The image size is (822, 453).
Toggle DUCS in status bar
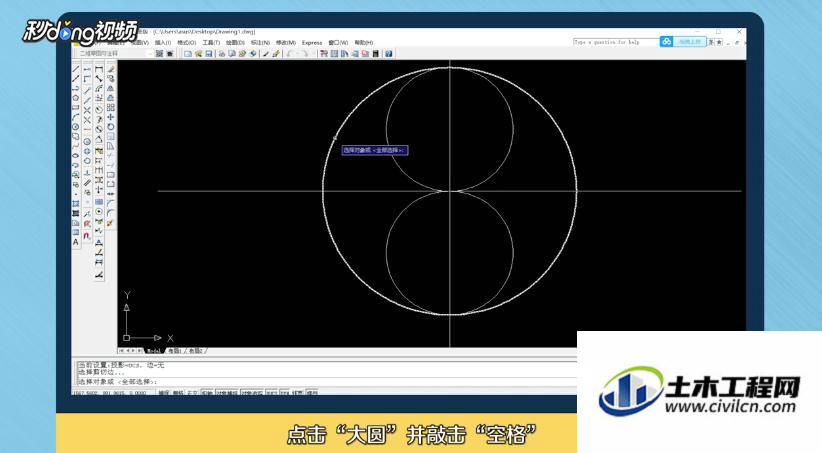coord(271,392)
